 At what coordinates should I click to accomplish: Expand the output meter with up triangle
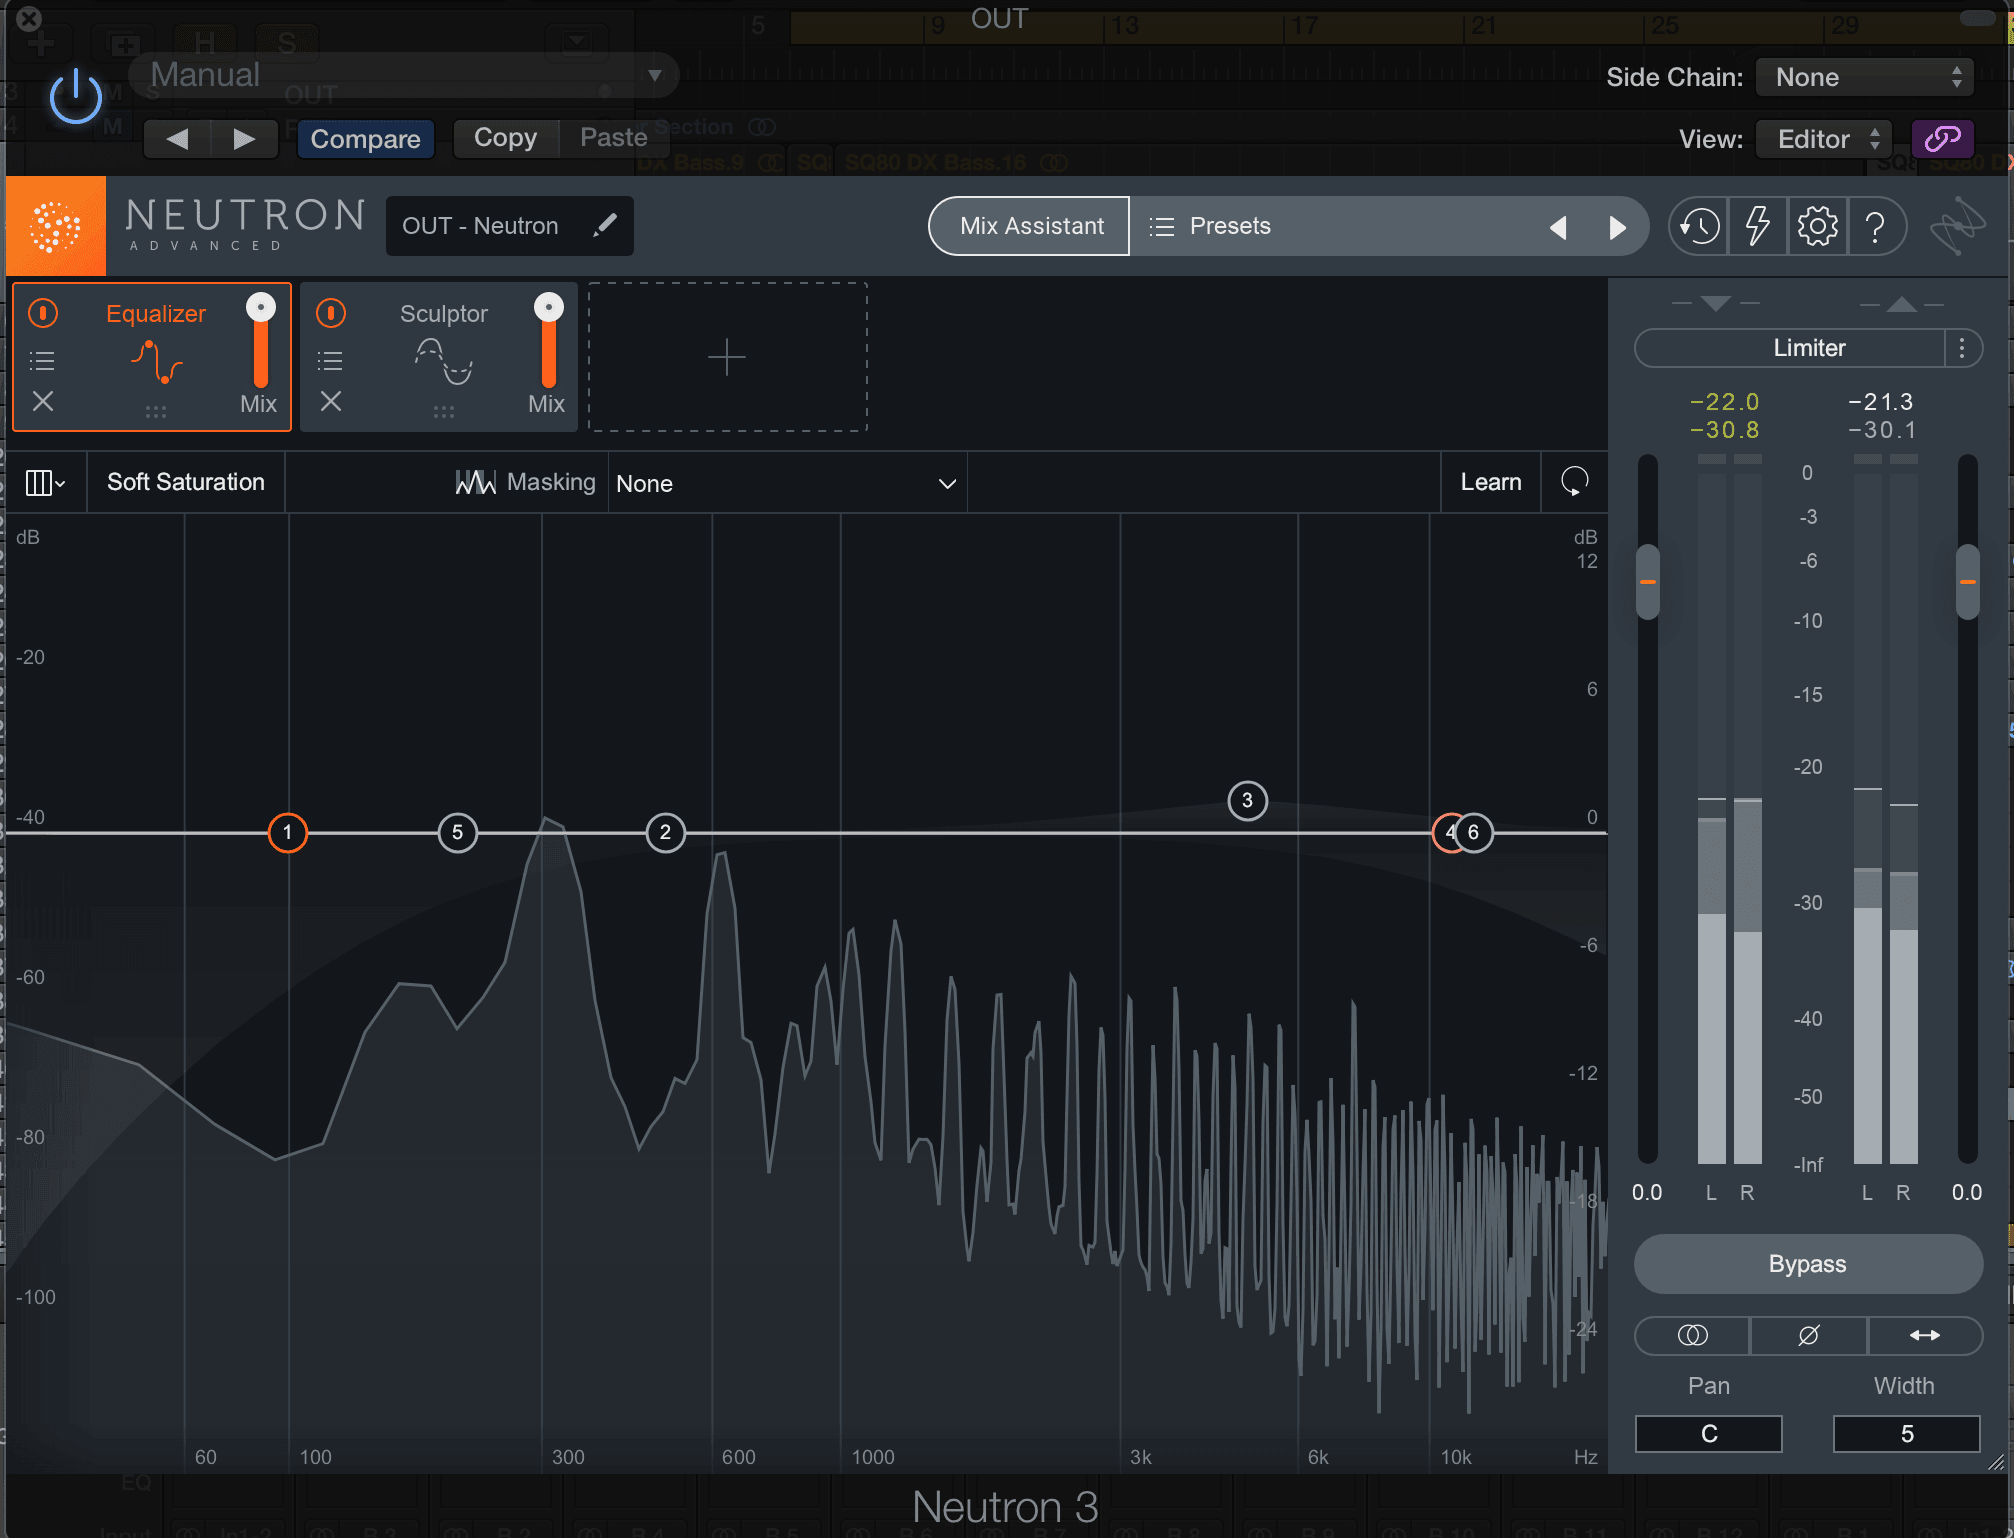coord(1901,304)
